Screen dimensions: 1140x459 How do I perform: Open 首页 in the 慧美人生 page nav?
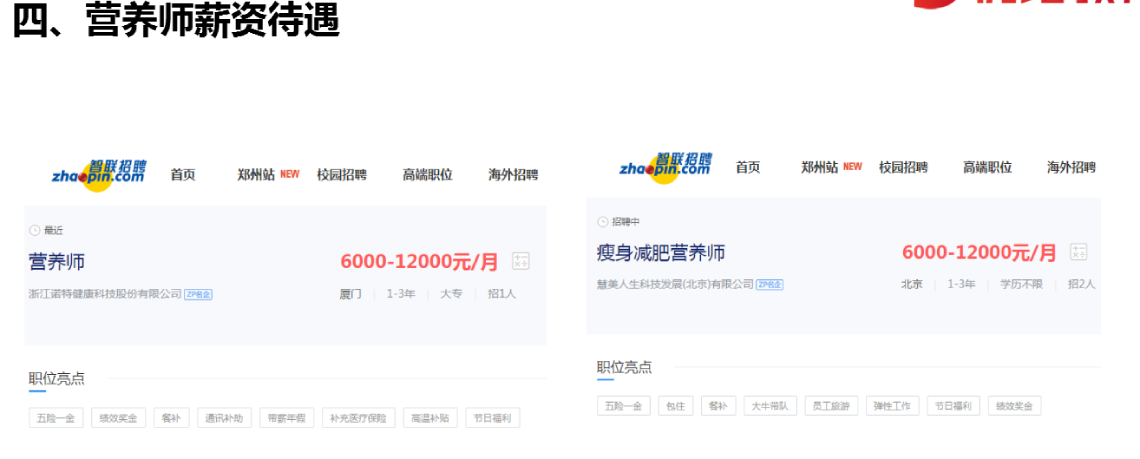coord(747,167)
